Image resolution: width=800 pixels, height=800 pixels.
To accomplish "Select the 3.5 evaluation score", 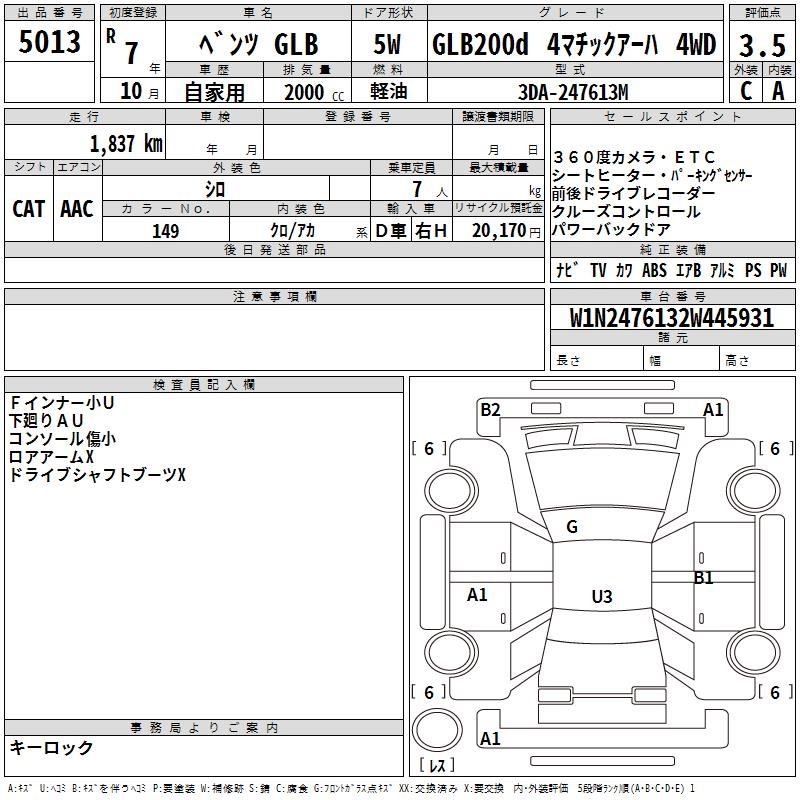I will pyautogui.click(x=761, y=46).
